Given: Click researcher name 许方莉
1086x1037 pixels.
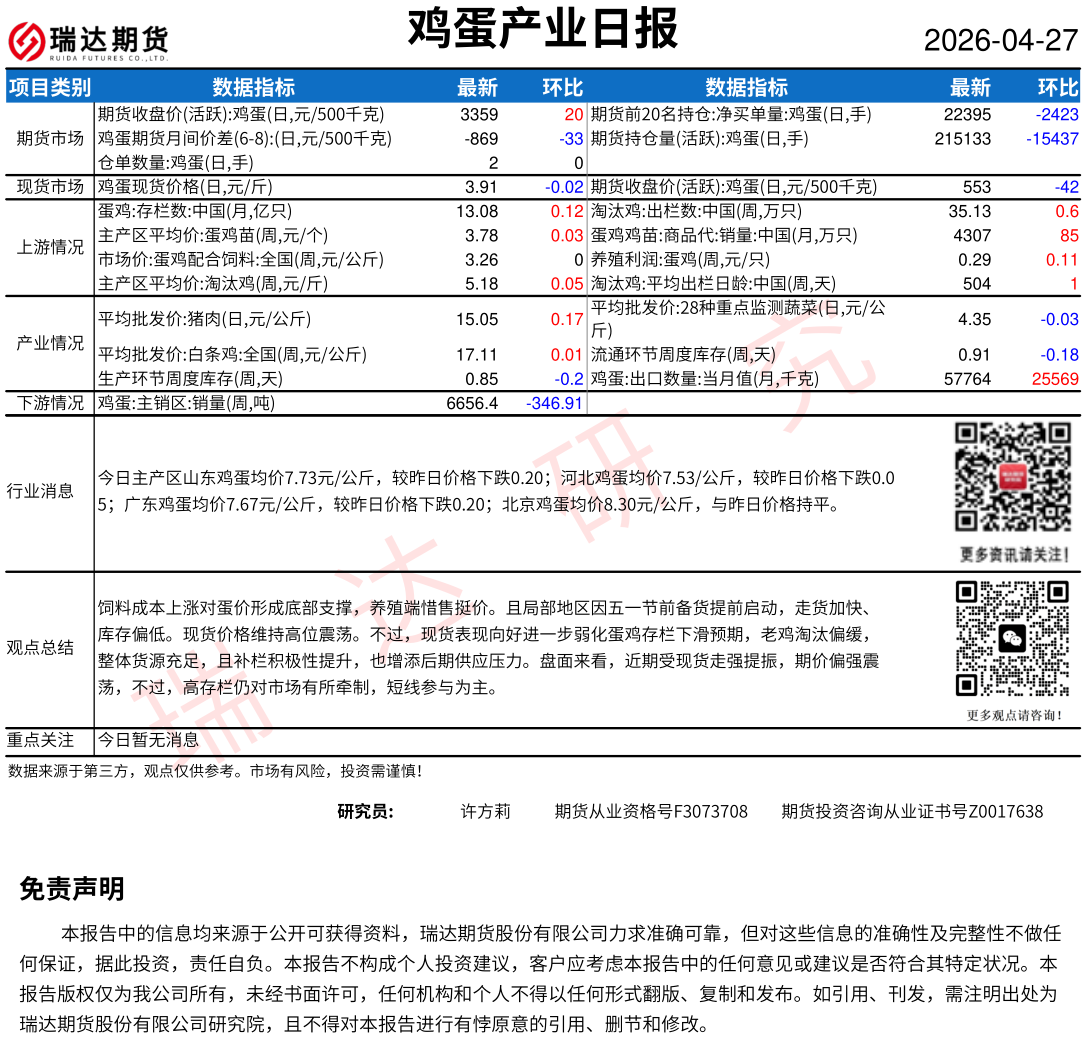Looking at the screenshot, I should coord(485,811).
